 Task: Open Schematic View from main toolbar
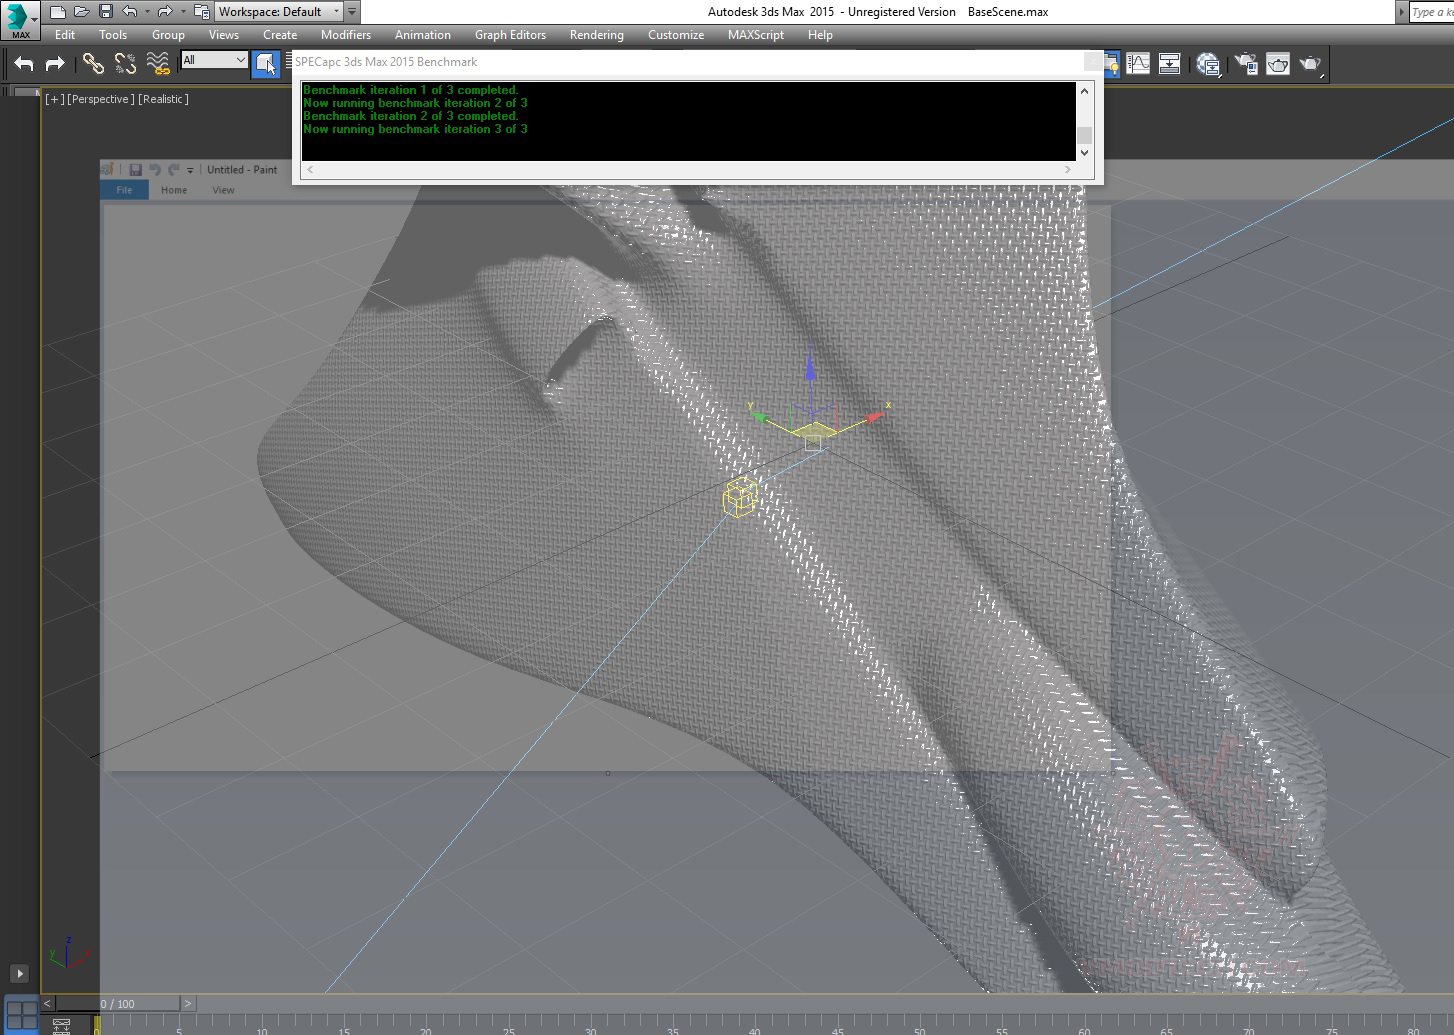[1169, 64]
